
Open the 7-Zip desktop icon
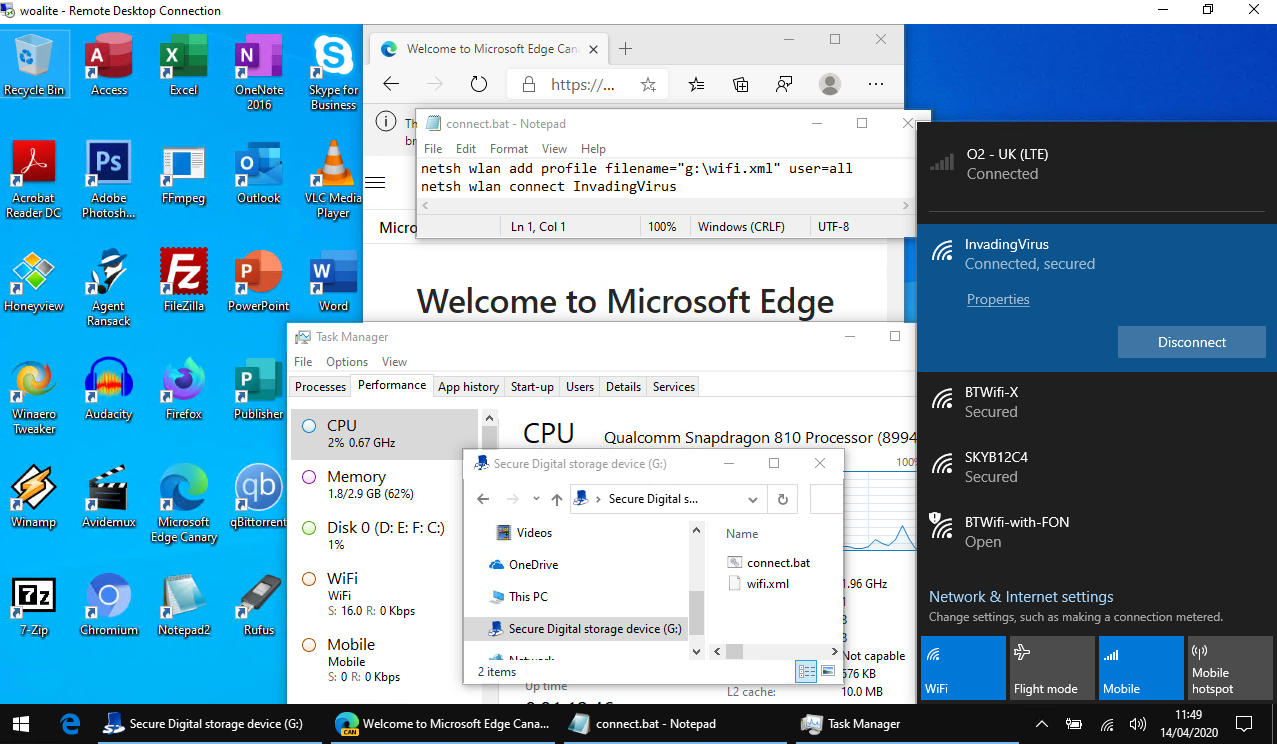(34, 605)
